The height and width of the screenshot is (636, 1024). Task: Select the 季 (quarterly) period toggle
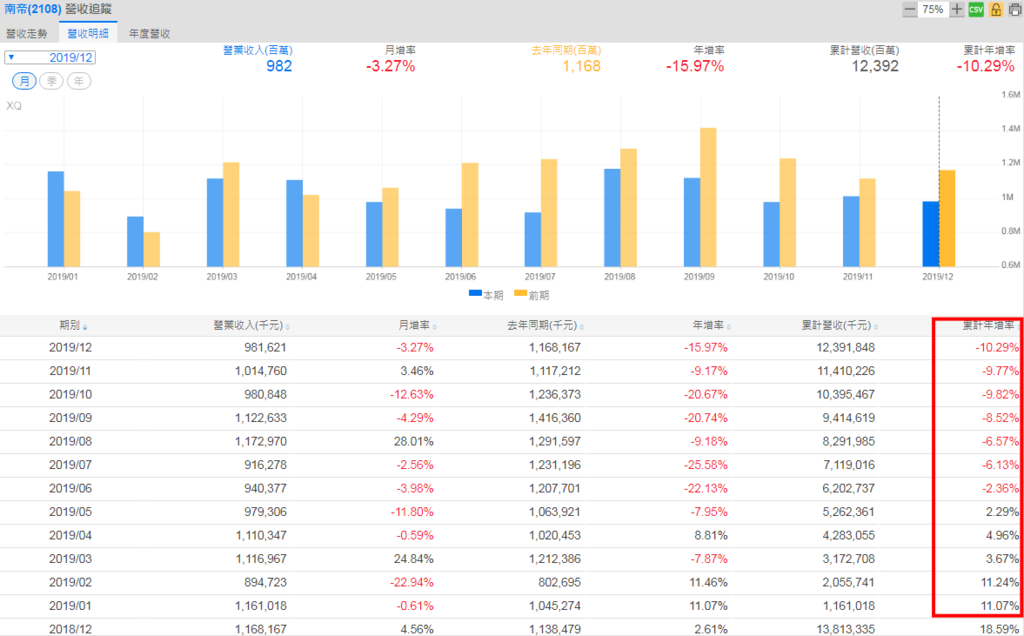(x=52, y=81)
